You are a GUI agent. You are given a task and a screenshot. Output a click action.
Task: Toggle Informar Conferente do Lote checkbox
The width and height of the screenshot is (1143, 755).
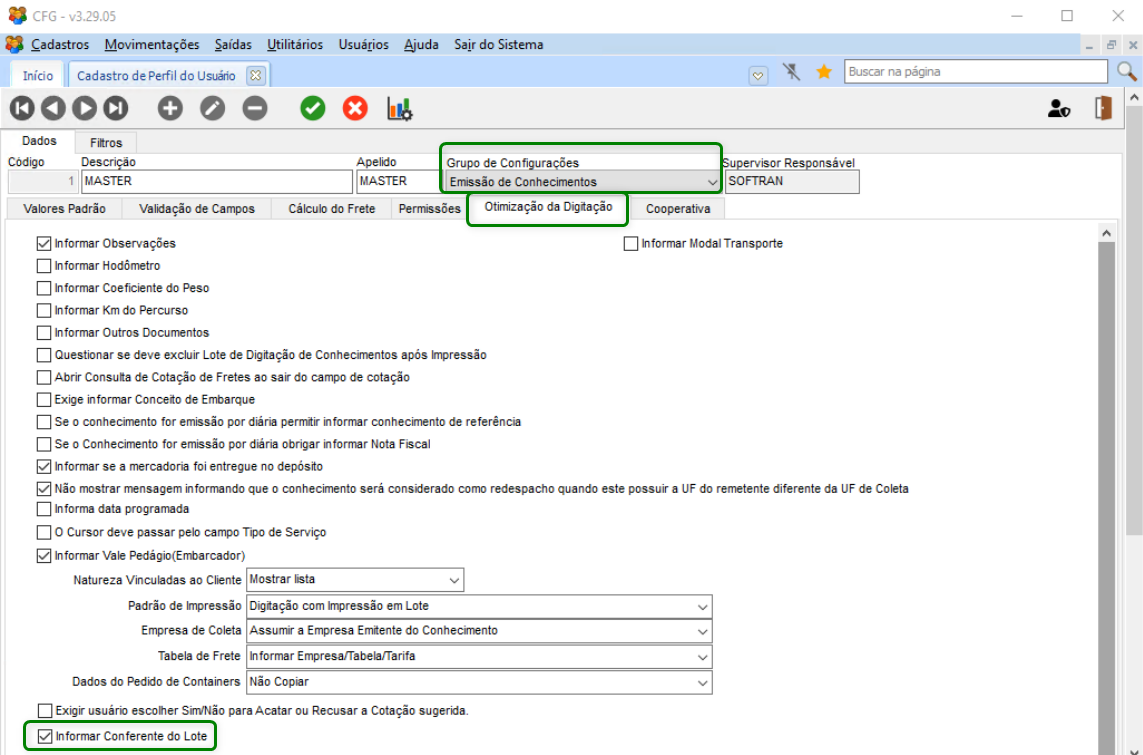click(44, 736)
